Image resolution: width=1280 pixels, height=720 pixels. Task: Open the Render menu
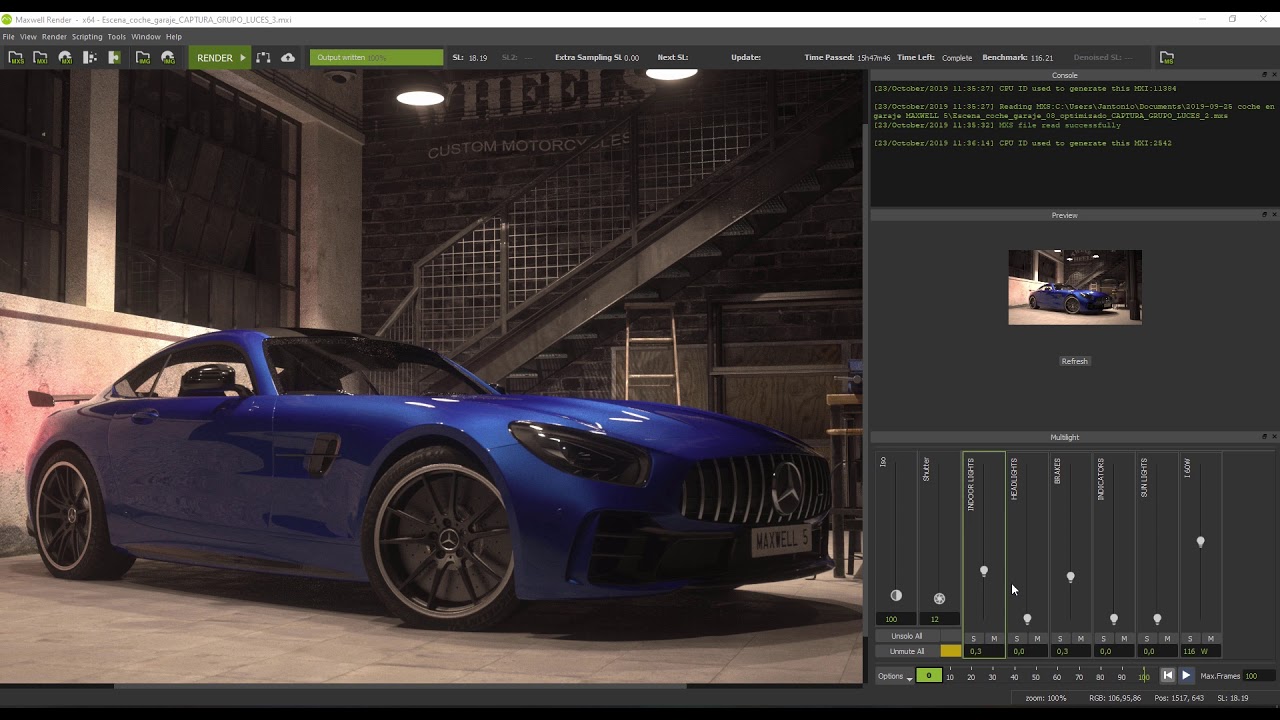(x=54, y=37)
